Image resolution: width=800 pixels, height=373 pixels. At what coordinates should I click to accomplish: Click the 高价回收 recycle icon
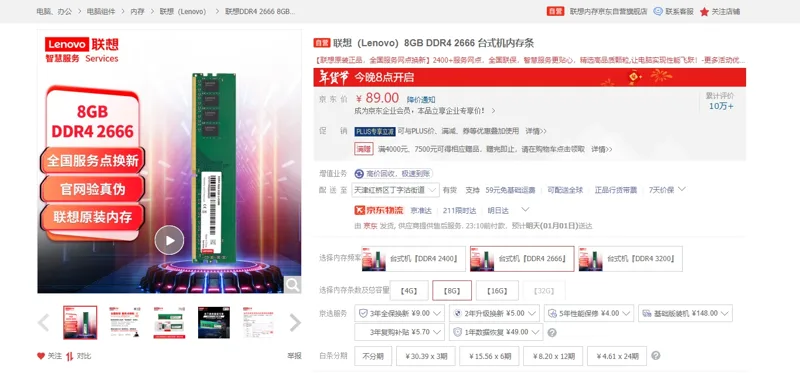[359, 174]
